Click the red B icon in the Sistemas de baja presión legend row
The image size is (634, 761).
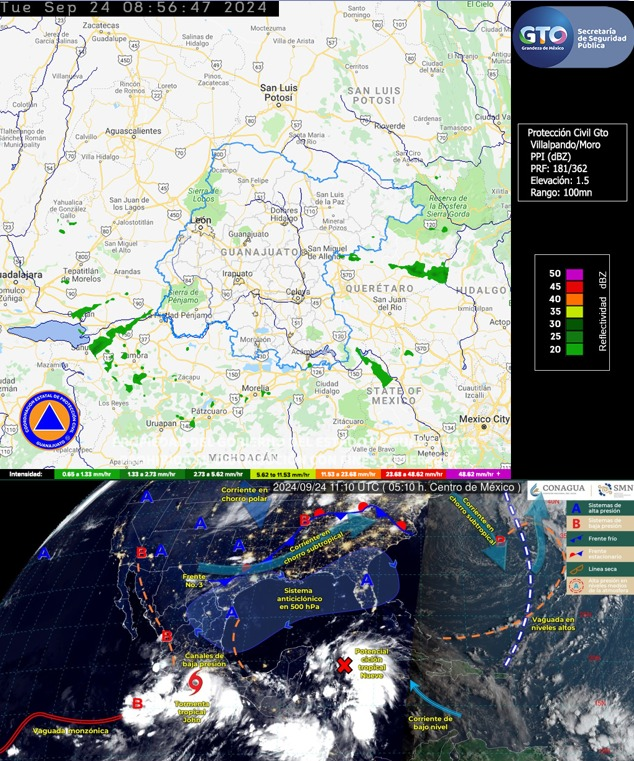click(576, 524)
